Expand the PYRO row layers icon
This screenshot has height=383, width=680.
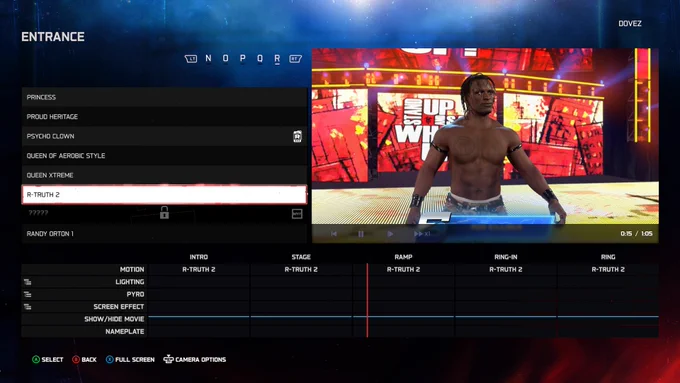(28, 294)
